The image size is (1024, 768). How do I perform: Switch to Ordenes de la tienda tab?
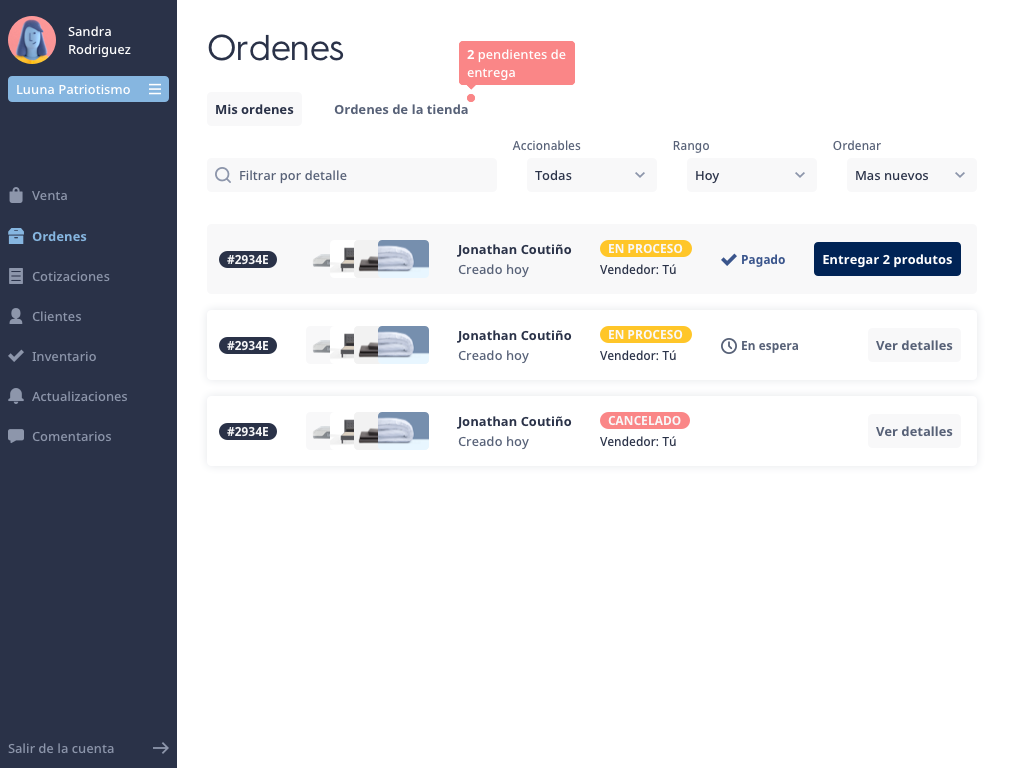pos(401,109)
